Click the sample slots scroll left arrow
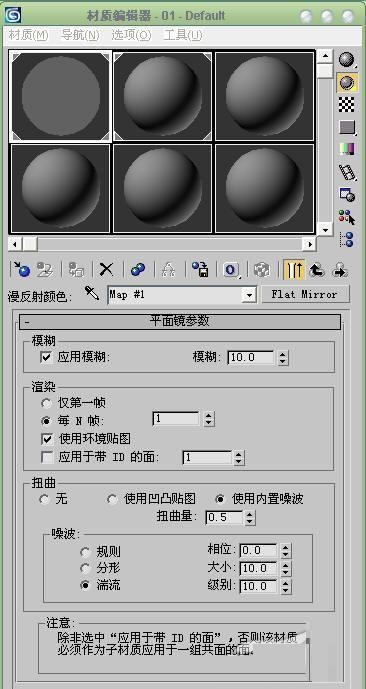 pyautogui.click(x=14, y=243)
